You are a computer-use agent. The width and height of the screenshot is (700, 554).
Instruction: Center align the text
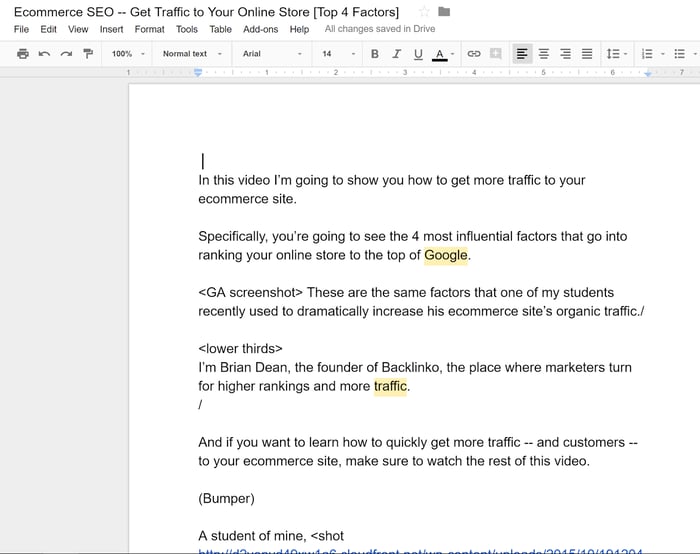point(545,54)
